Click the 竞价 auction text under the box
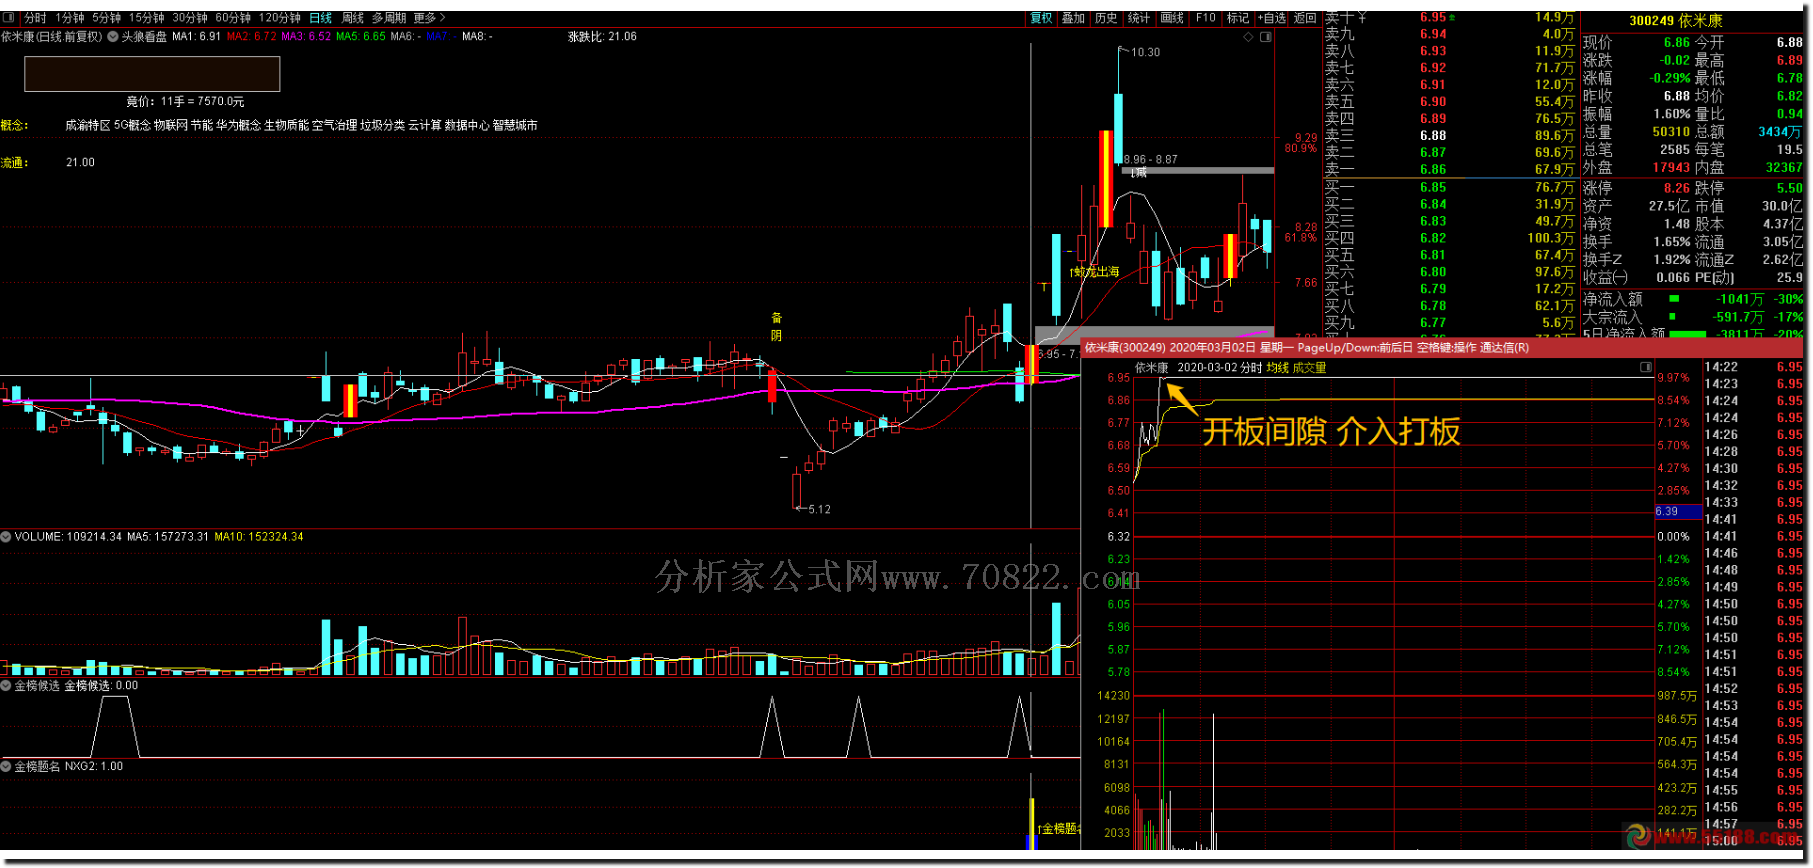 tap(185, 101)
